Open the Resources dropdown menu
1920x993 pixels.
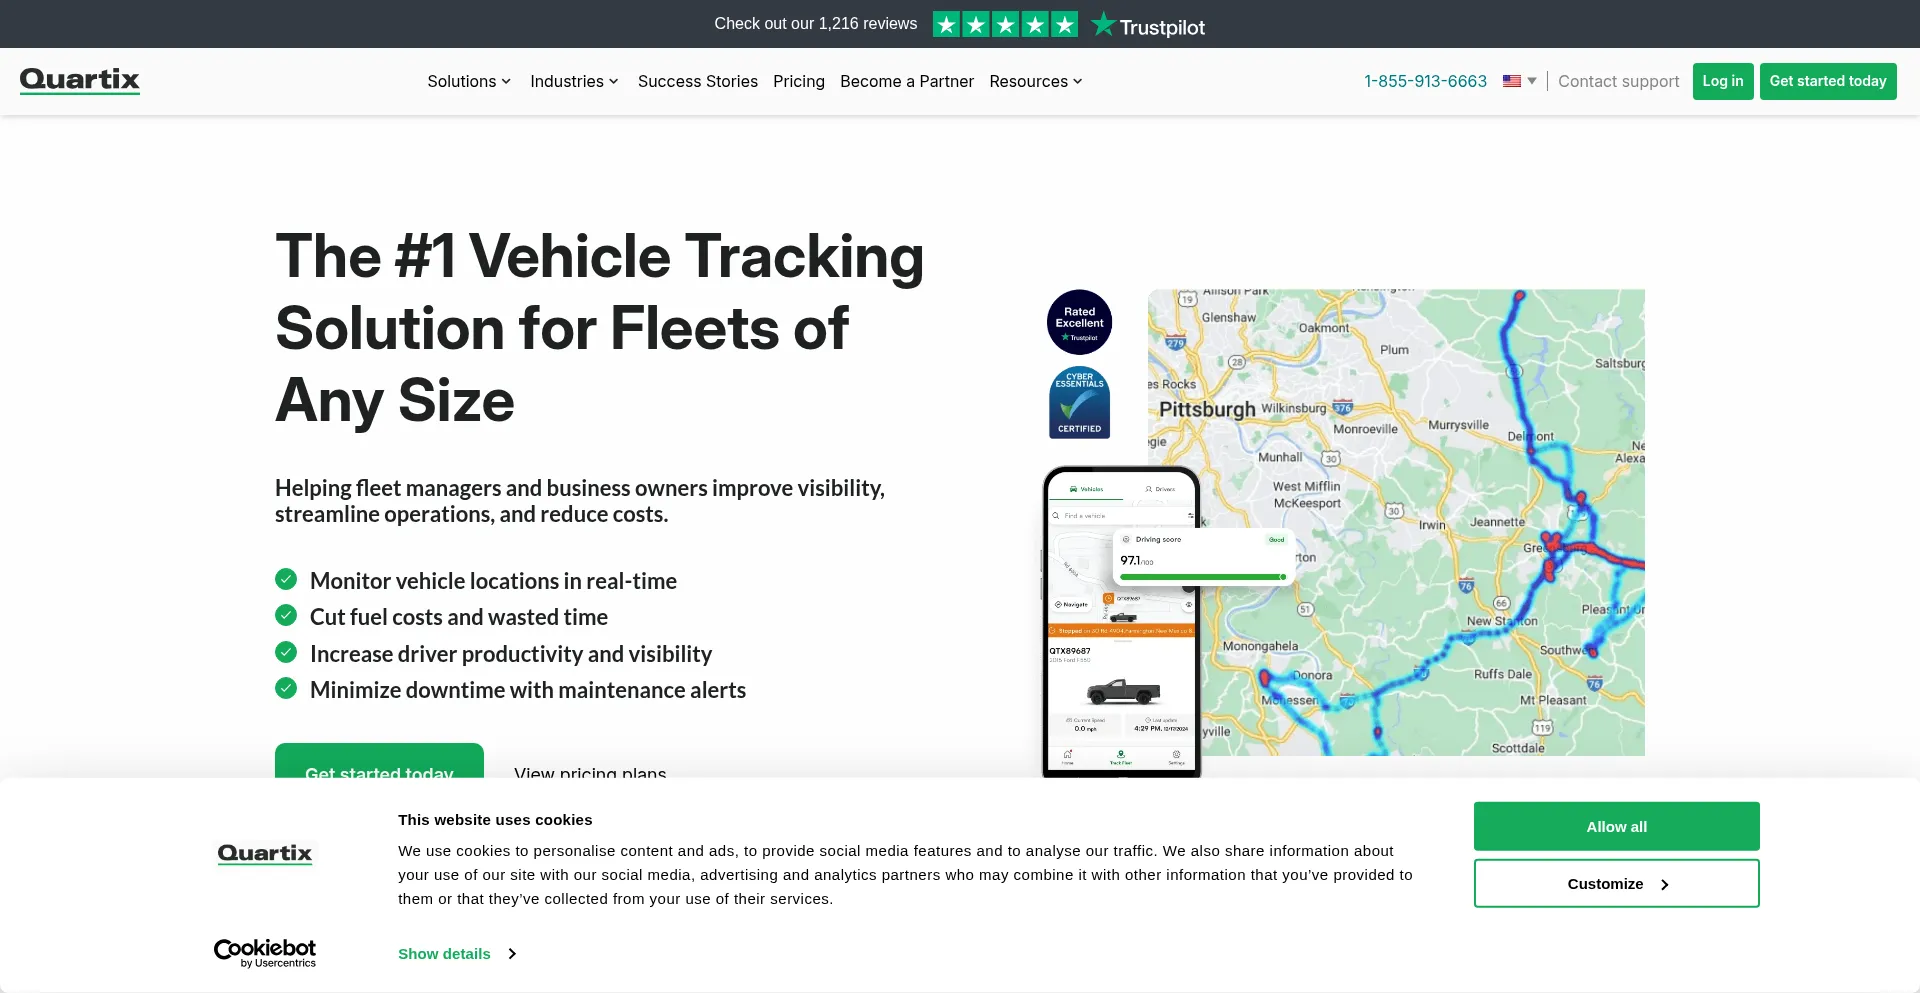point(1035,81)
